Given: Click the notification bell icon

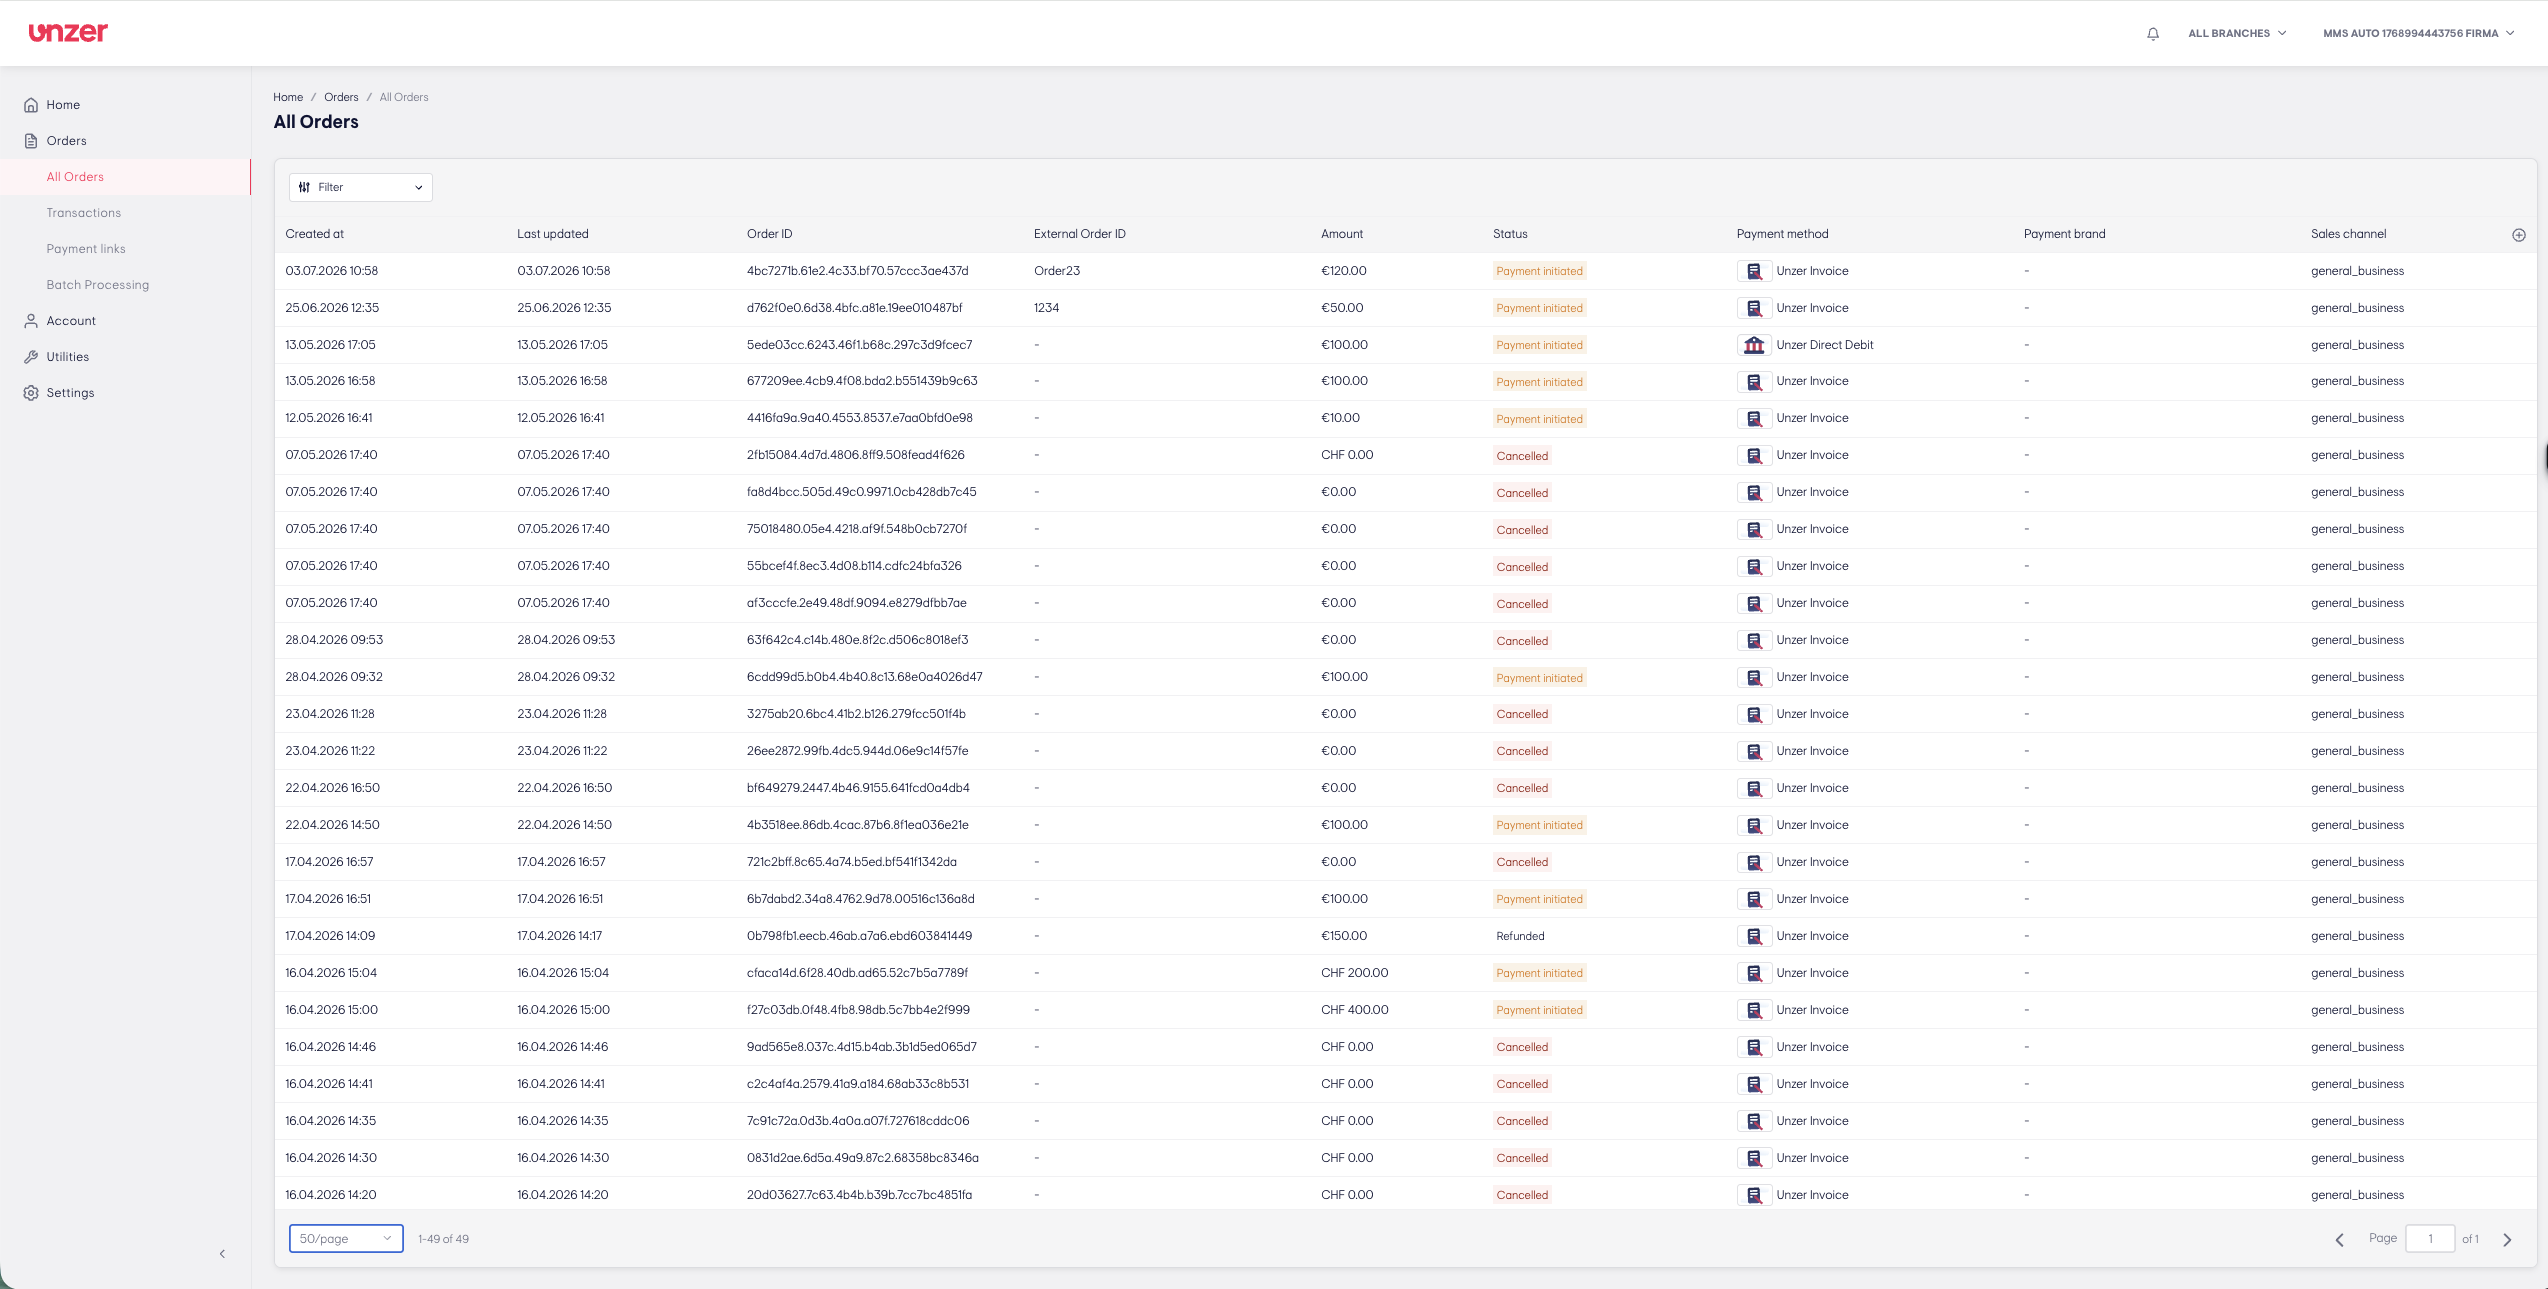Looking at the screenshot, I should pyautogui.click(x=2153, y=34).
